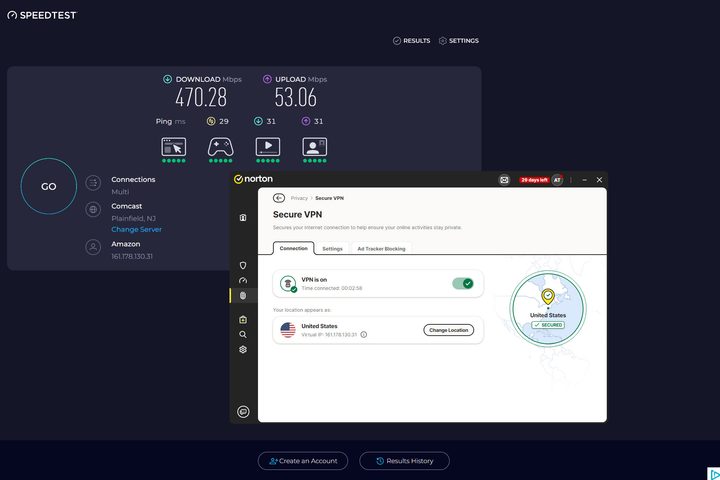Image resolution: width=720 pixels, height=480 pixels.
Task: Click the Norton search magnifier sidebar icon
Action: tap(243, 334)
